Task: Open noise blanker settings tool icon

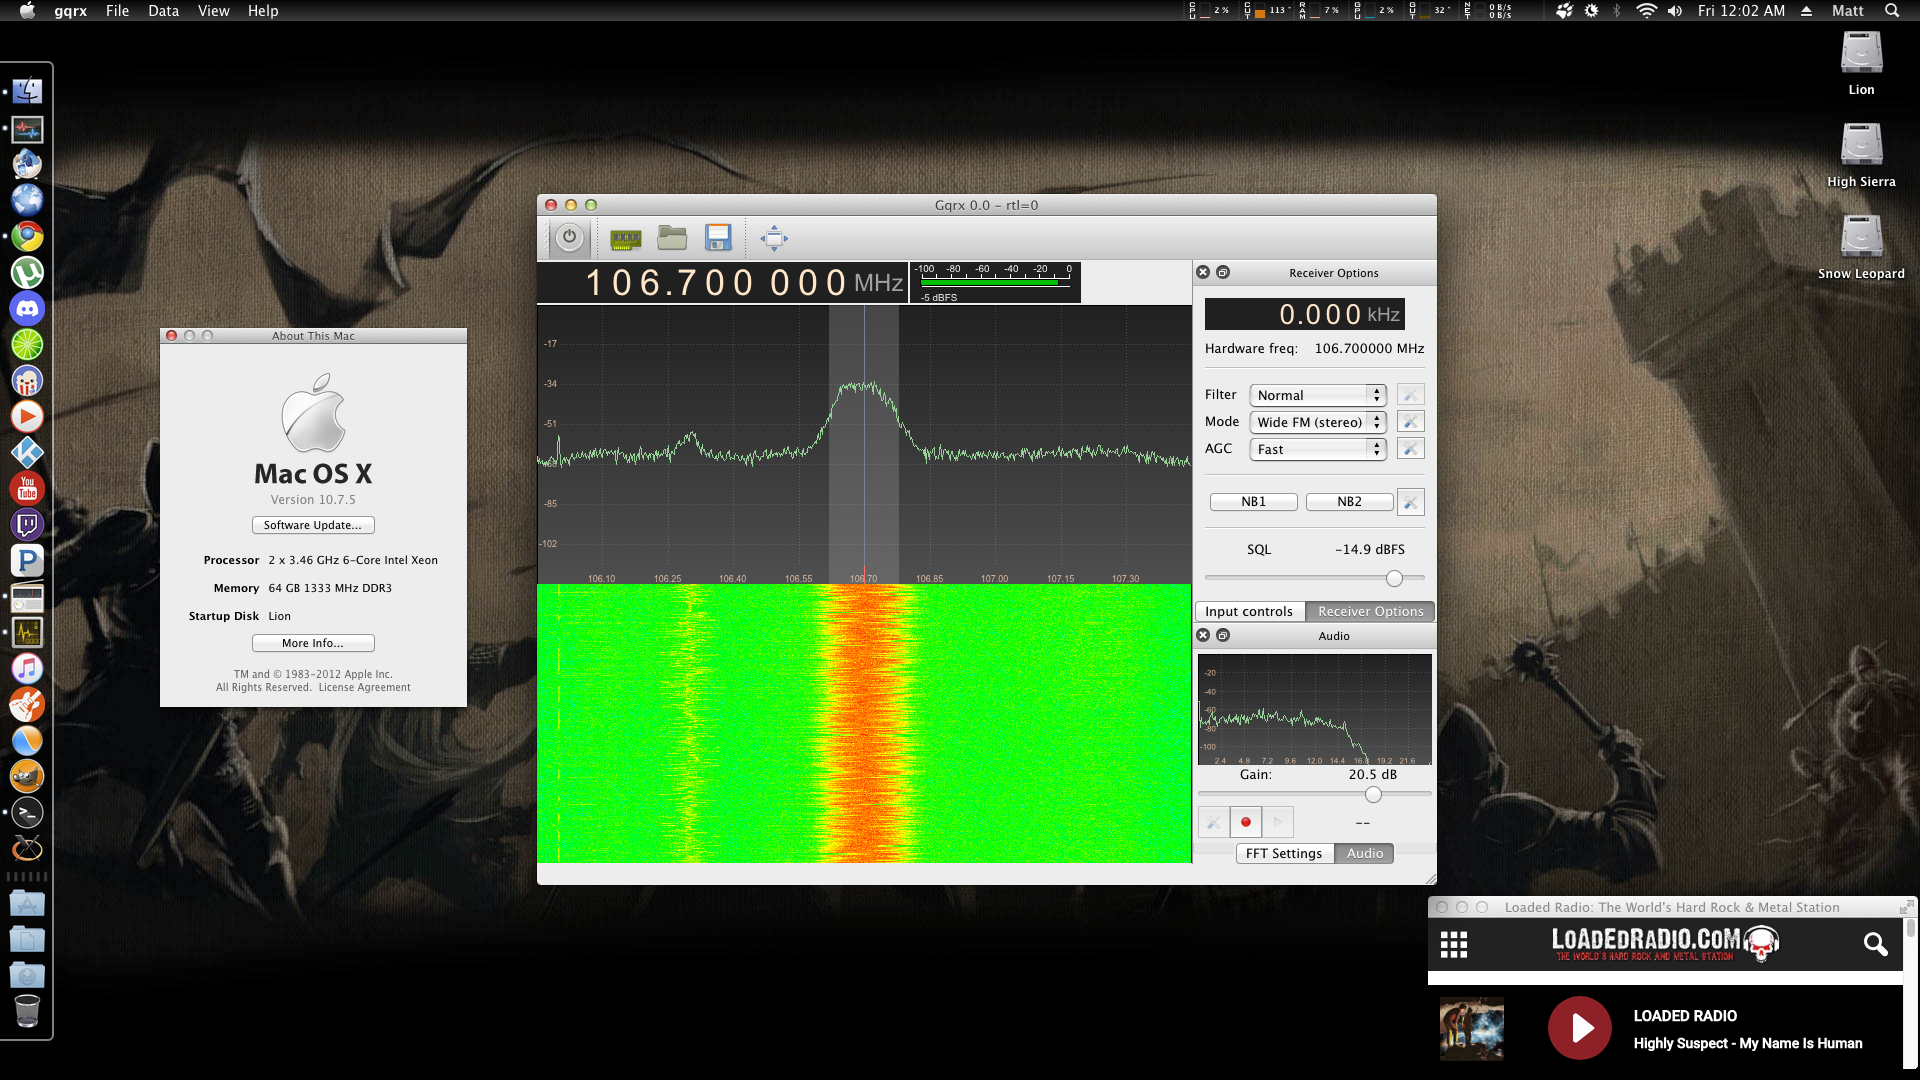Action: tap(1410, 502)
